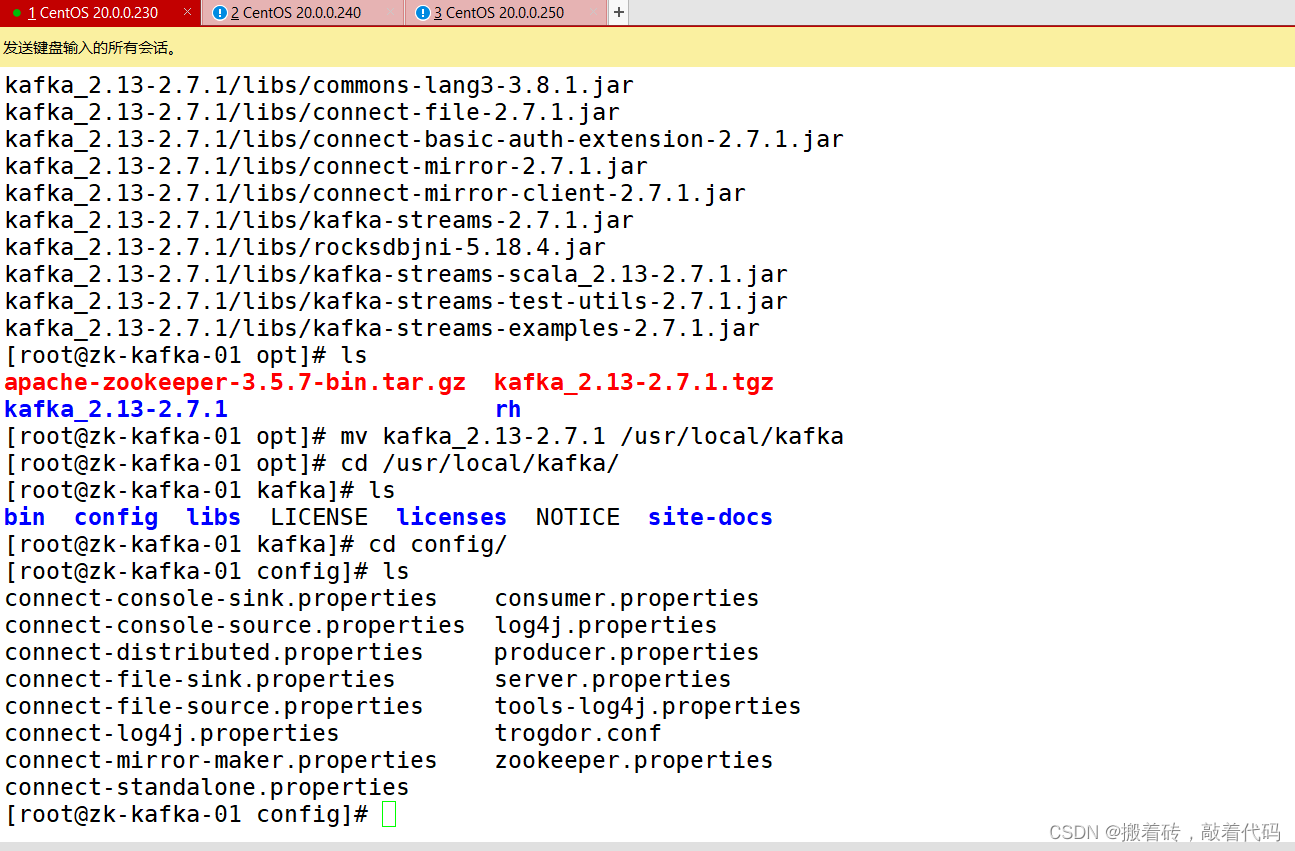This screenshot has height=851, width=1295.
Task: Click consumer.properties file name
Action: pos(627,599)
